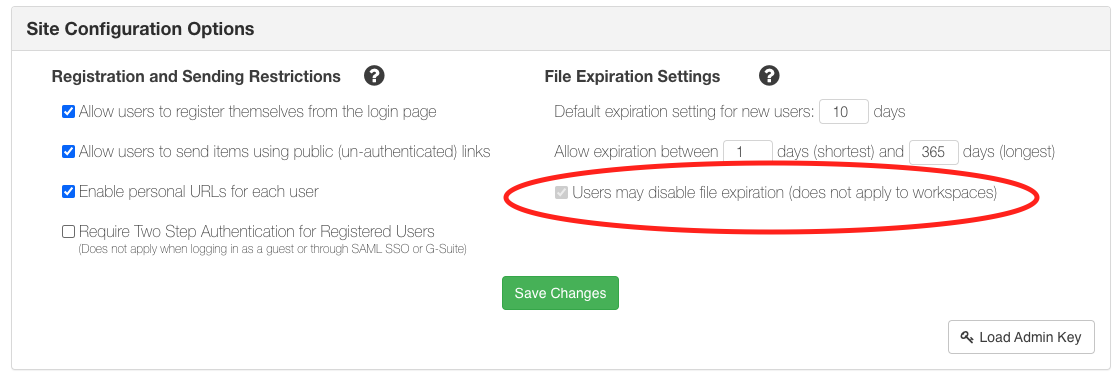Image resolution: width=1119 pixels, height=377 pixels.
Task: Click the green Save Changes button
Action: coord(560,293)
